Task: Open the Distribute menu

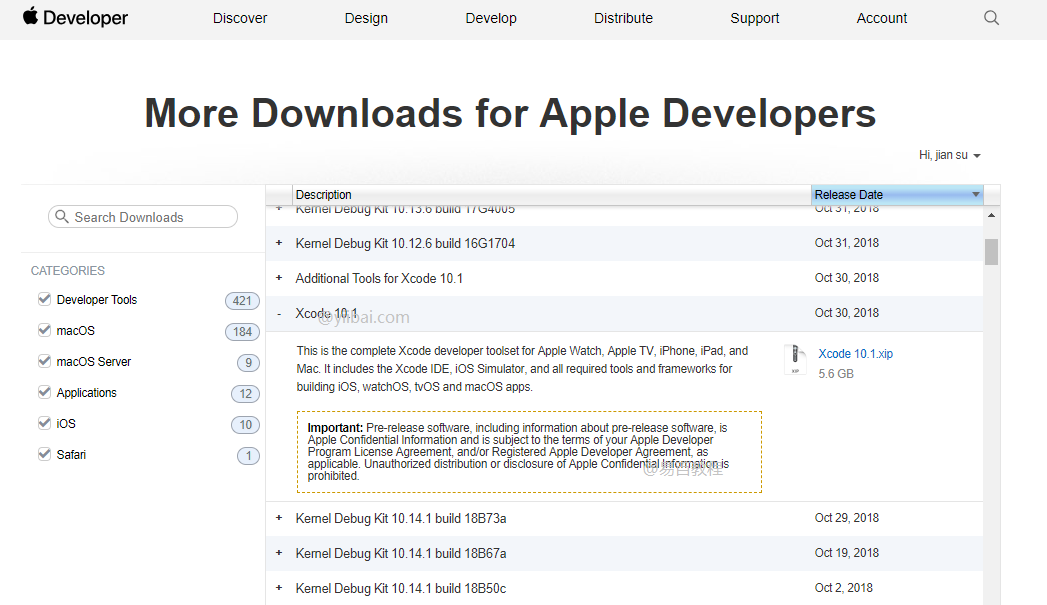Action: pyautogui.click(x=624, y=18)
